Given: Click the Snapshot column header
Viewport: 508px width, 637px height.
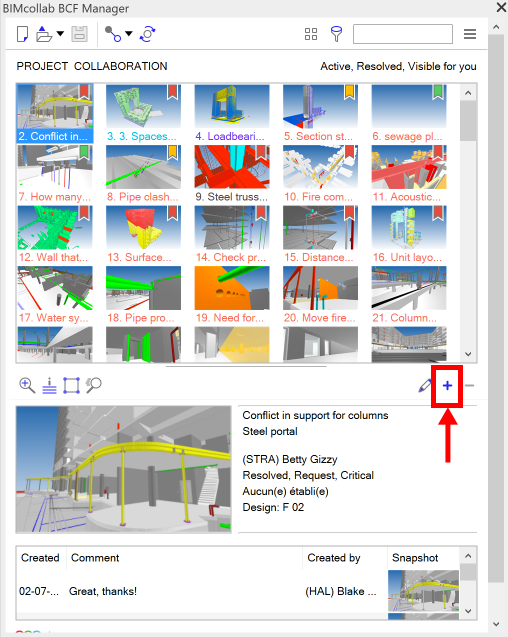Looking at the screenshot, I should (x=423, y=558).
